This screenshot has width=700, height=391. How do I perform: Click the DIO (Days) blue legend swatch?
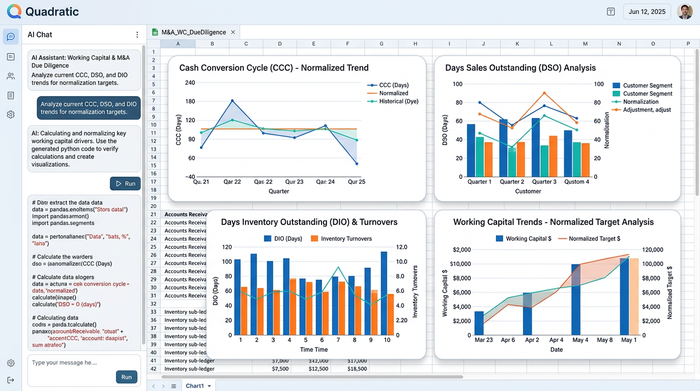267,239
